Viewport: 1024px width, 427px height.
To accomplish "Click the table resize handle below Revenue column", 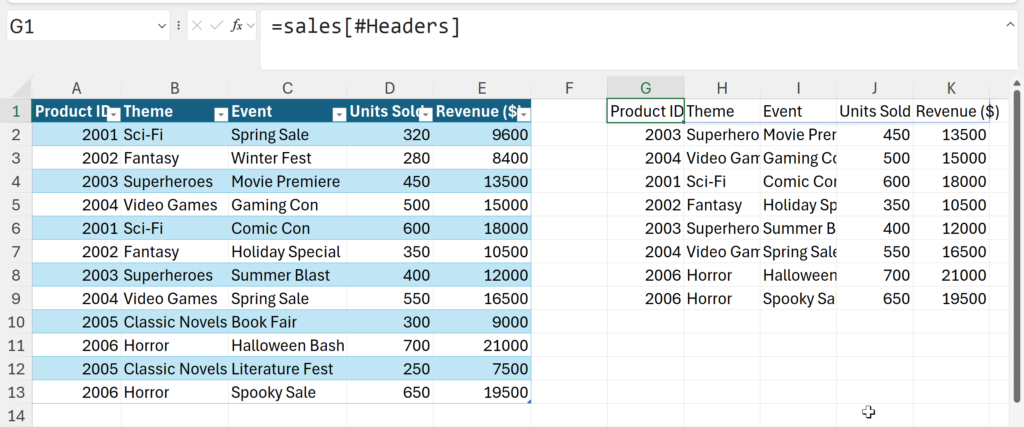I will [527, 401].
